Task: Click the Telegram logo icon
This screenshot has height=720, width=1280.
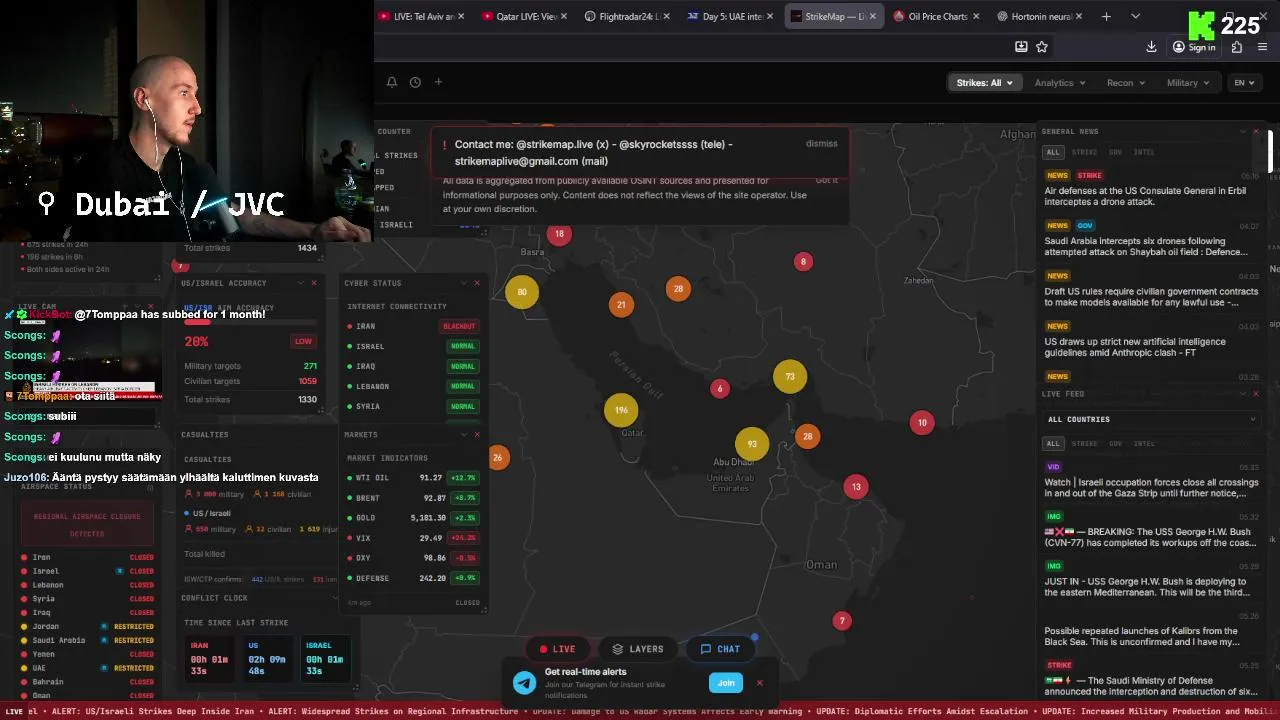Action: point(524,683)
